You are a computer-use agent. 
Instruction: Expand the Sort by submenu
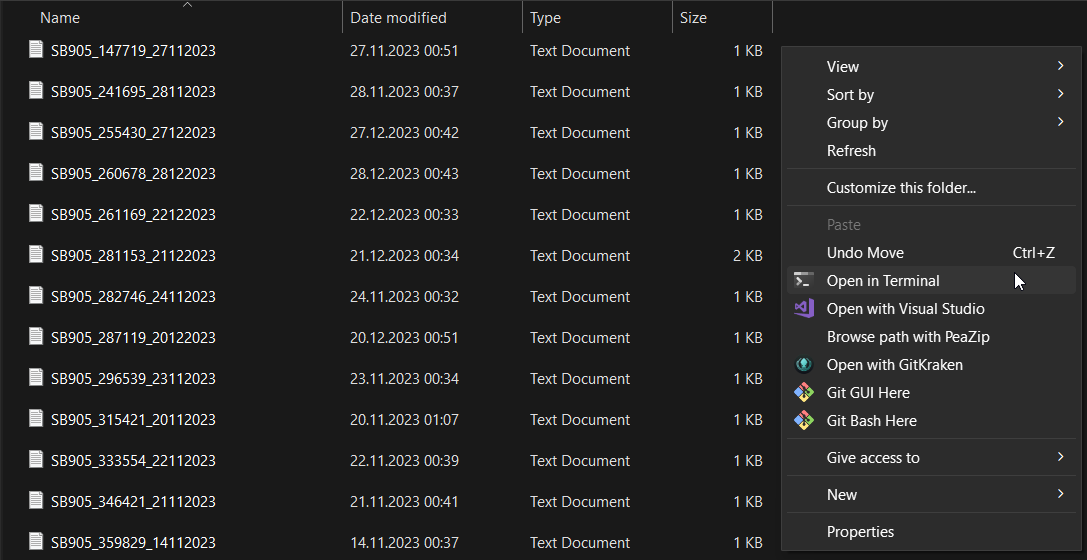coord(1060,94)
